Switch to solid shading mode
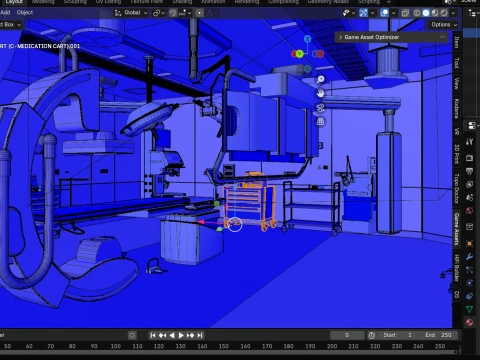This screenshot has width=480, height=360. tap(426, 13)
